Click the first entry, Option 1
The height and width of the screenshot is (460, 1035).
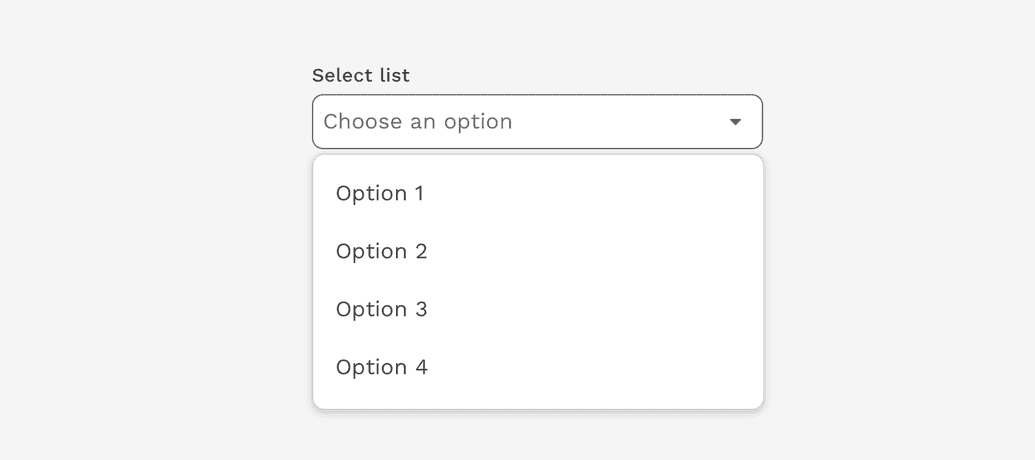(380, 193)
